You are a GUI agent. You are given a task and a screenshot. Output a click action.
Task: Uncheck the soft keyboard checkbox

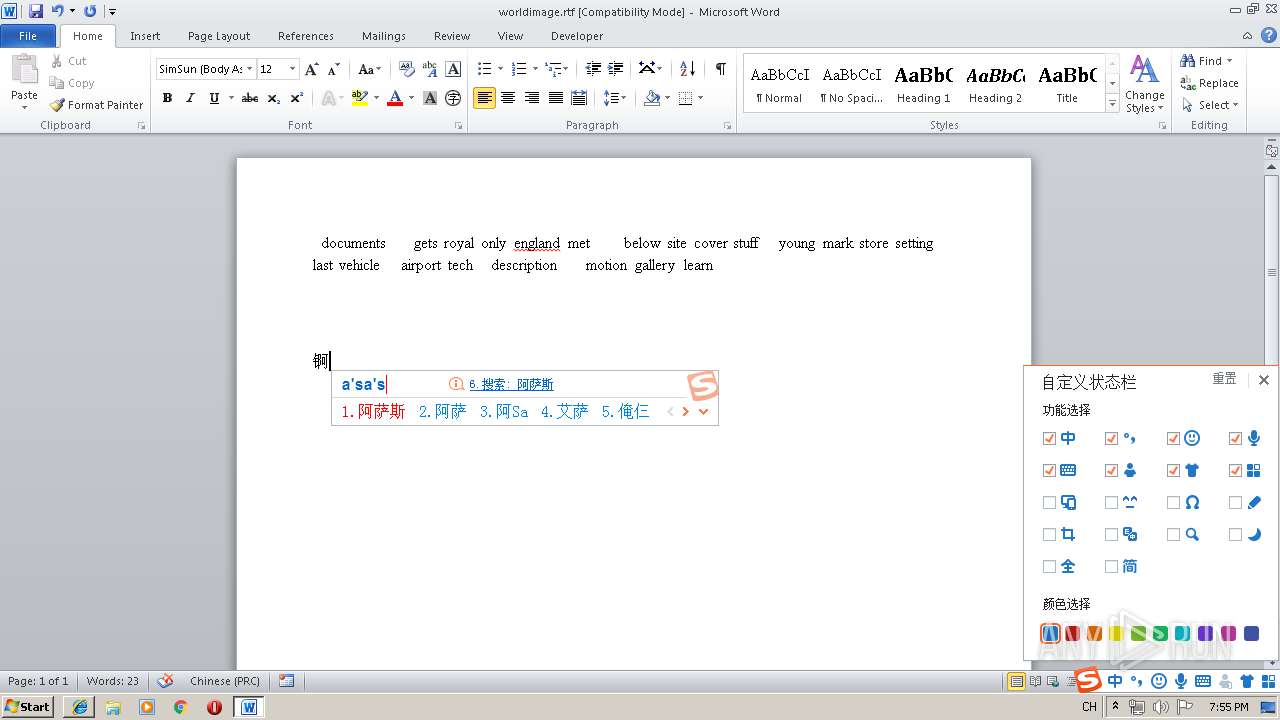[x=1049, y=470]
